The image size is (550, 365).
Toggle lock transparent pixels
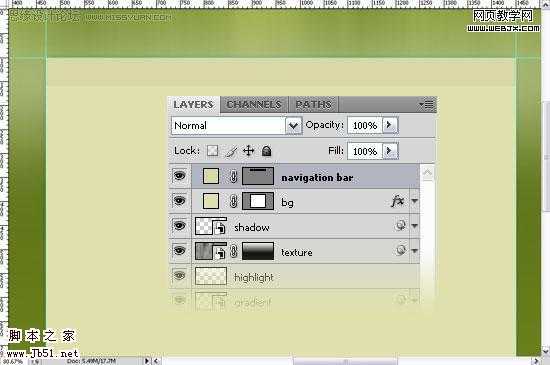coord(213,151)
